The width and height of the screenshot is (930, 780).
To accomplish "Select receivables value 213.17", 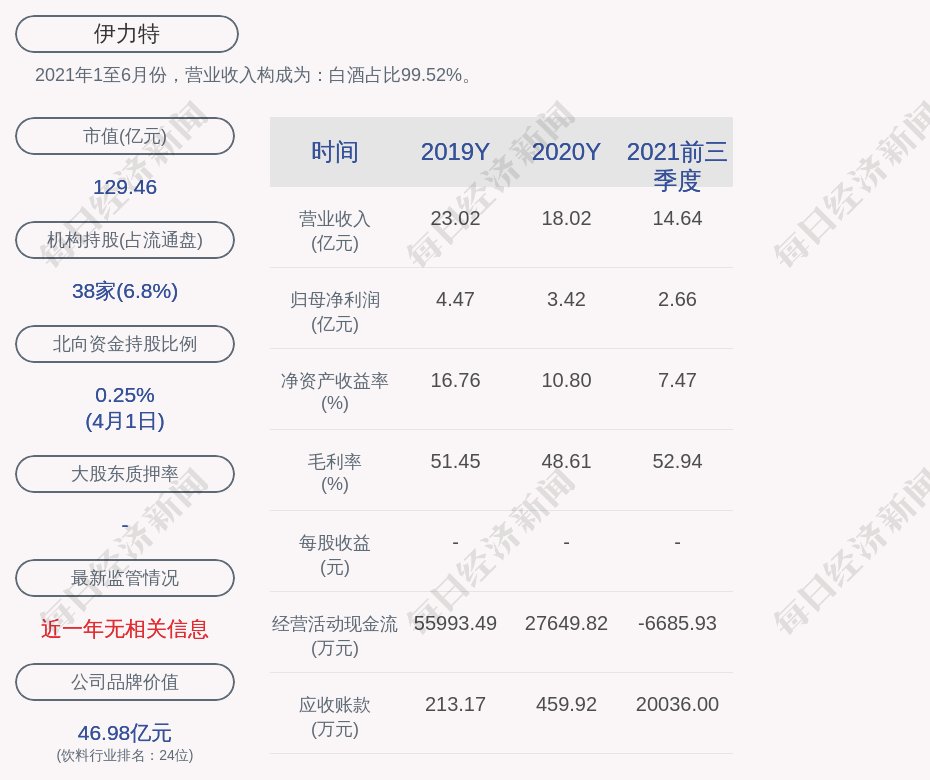I will pos(456,705).
